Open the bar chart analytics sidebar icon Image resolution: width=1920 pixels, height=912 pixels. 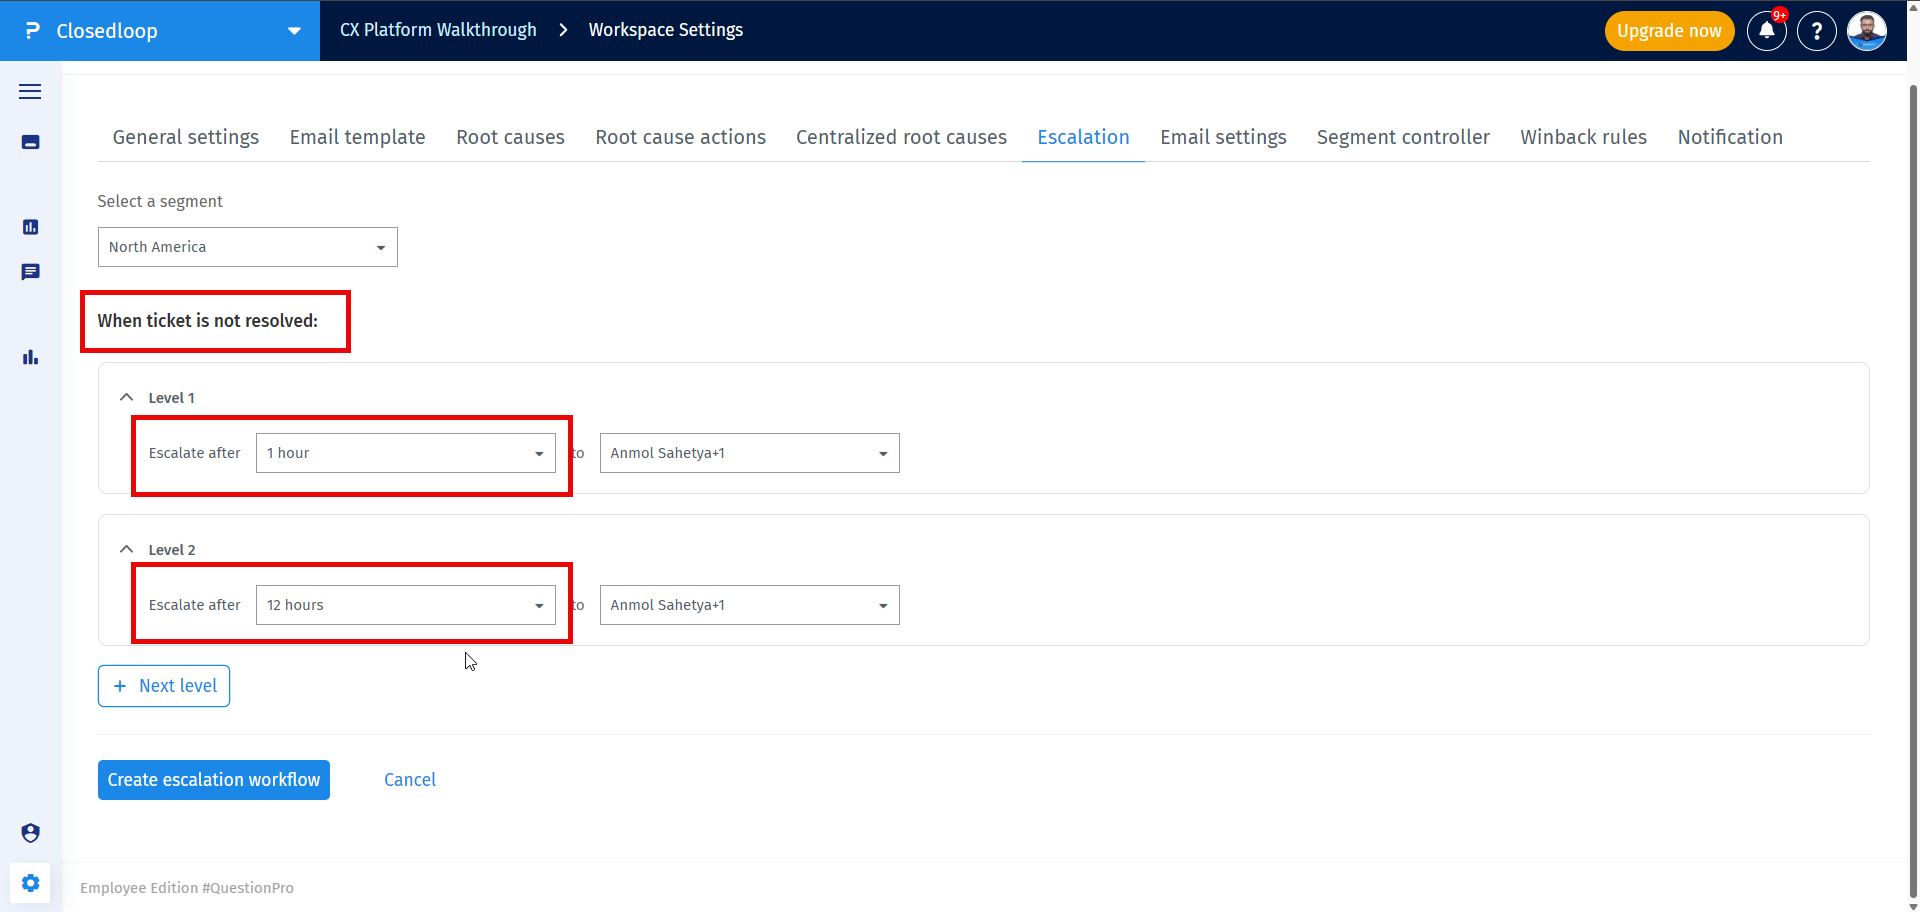click(30, 357)
